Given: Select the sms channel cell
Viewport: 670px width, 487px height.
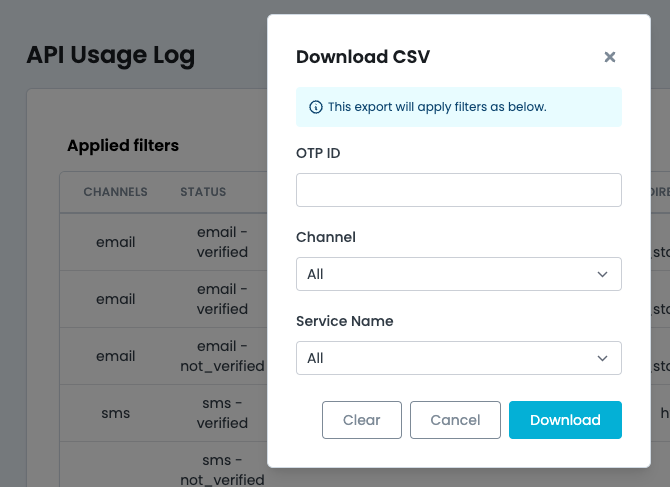Looking at the screenshot, I should click(x=115, y=412).
